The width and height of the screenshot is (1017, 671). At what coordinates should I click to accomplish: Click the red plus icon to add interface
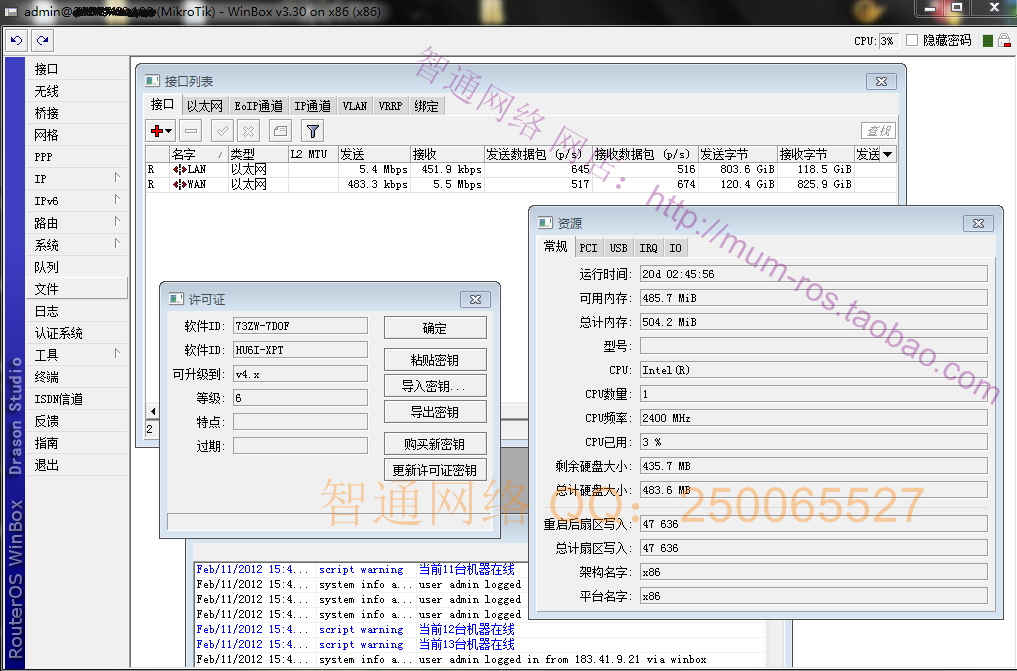point(156,131)
